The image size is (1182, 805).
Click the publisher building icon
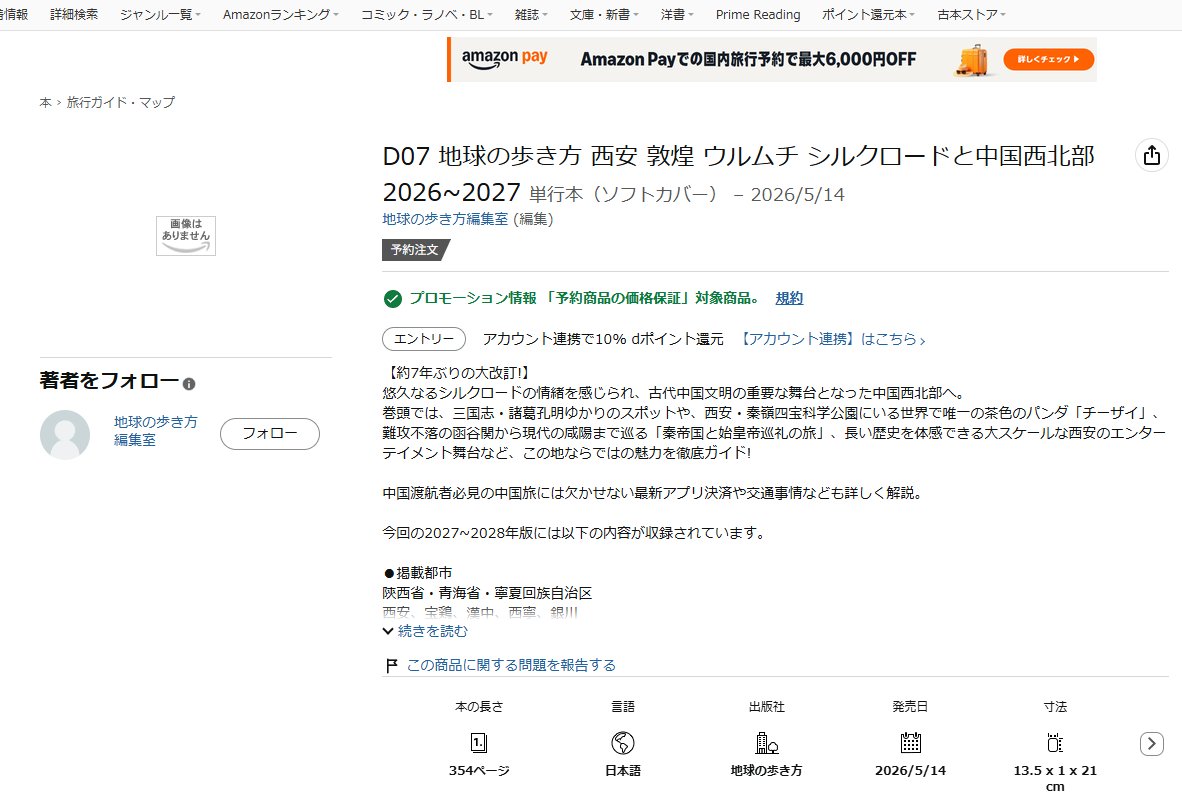(x=767, y=743)
